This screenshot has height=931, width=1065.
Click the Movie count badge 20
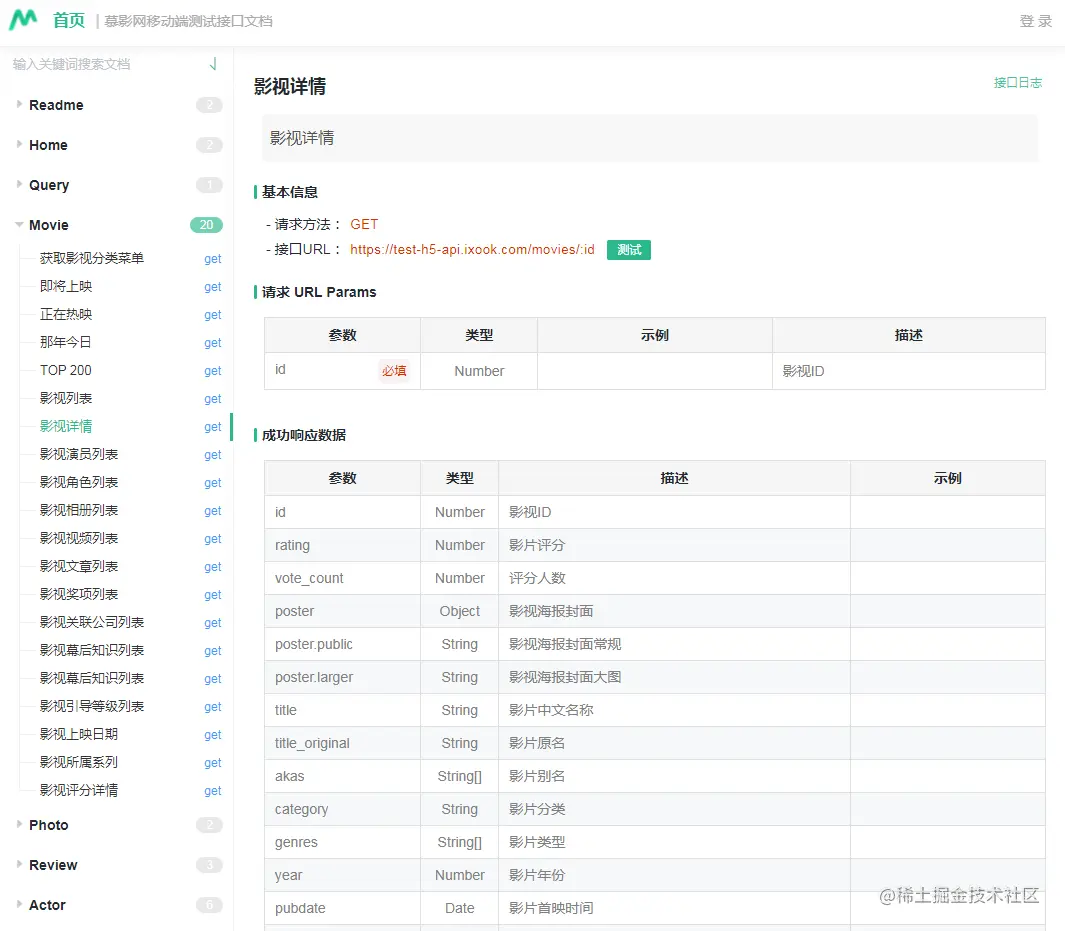[x=206, y=225]
